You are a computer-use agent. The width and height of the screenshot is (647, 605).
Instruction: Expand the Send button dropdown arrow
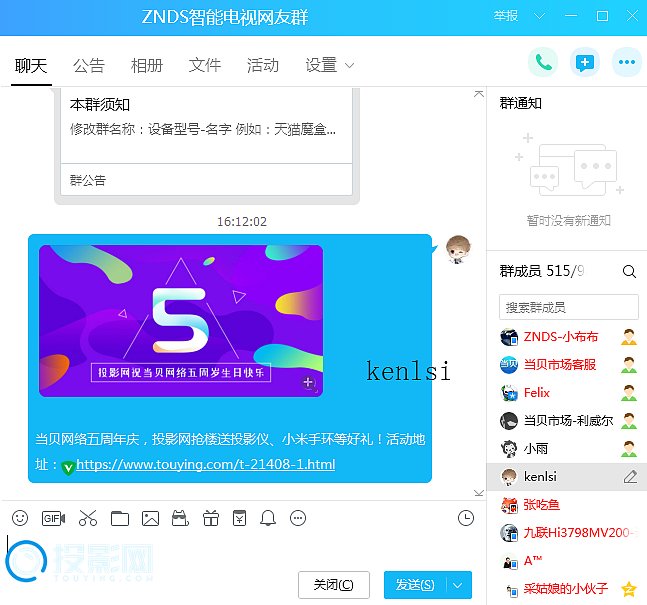459,585
